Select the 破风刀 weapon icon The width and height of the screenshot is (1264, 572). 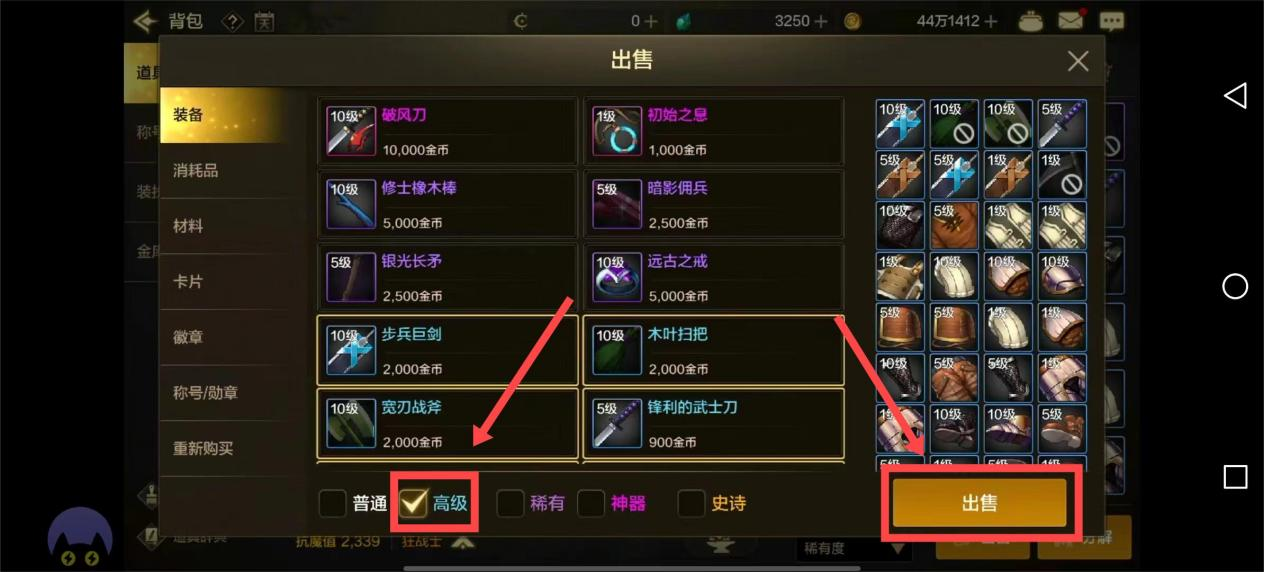(x=351, y=131)
